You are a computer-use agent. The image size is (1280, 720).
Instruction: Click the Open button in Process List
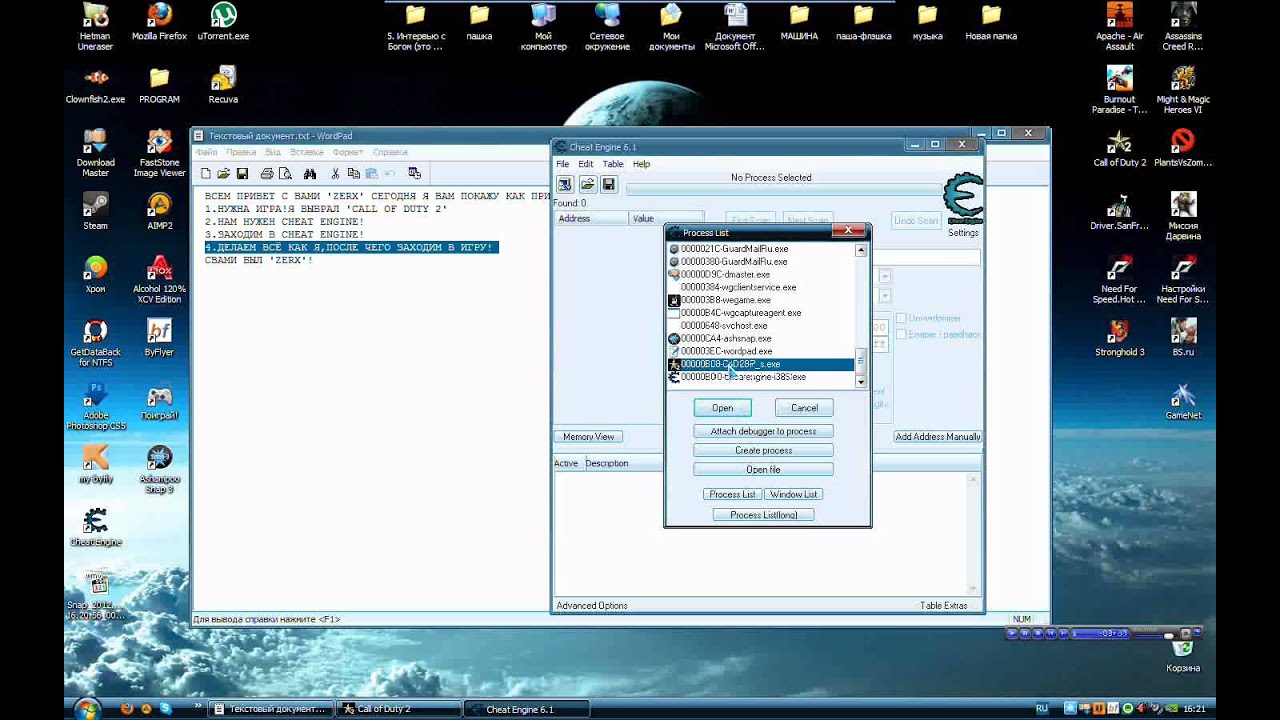723,408
